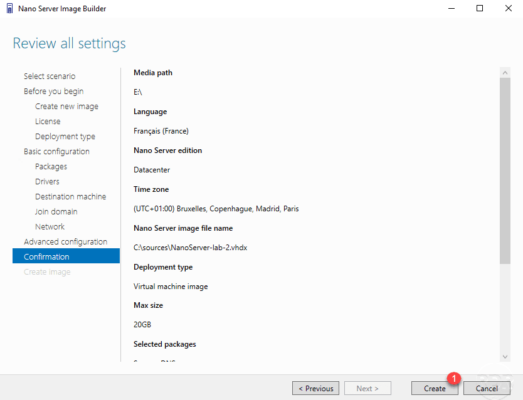Click the Cancel button
523x400 pixels.
coord(487,388)
